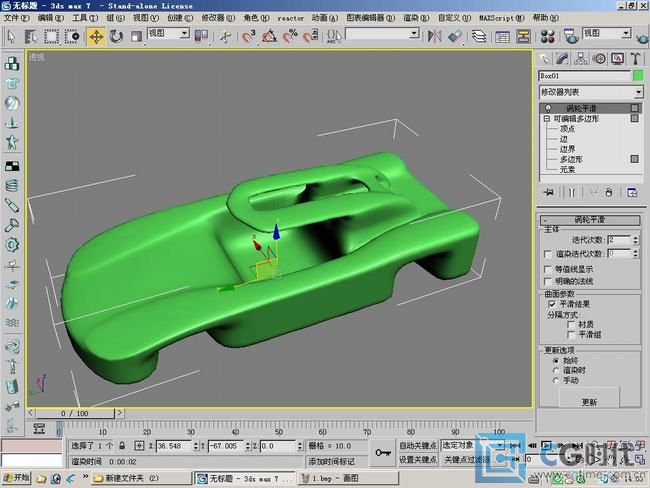Open the named selection sets dropdown
The width and height of the screenshot is (650, 488).
(382, 34)
